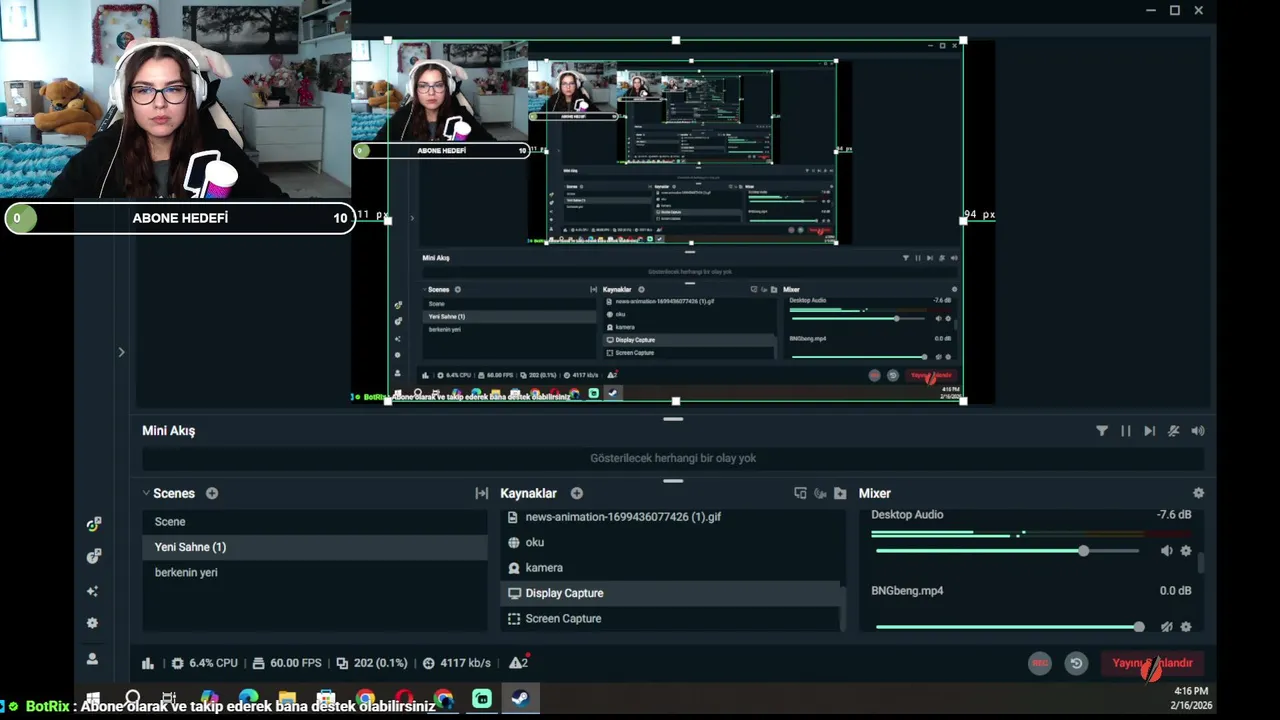Click the 6.4% CPU usage readout
Screen dimensions: 1280x720
[x=204, y=663]
